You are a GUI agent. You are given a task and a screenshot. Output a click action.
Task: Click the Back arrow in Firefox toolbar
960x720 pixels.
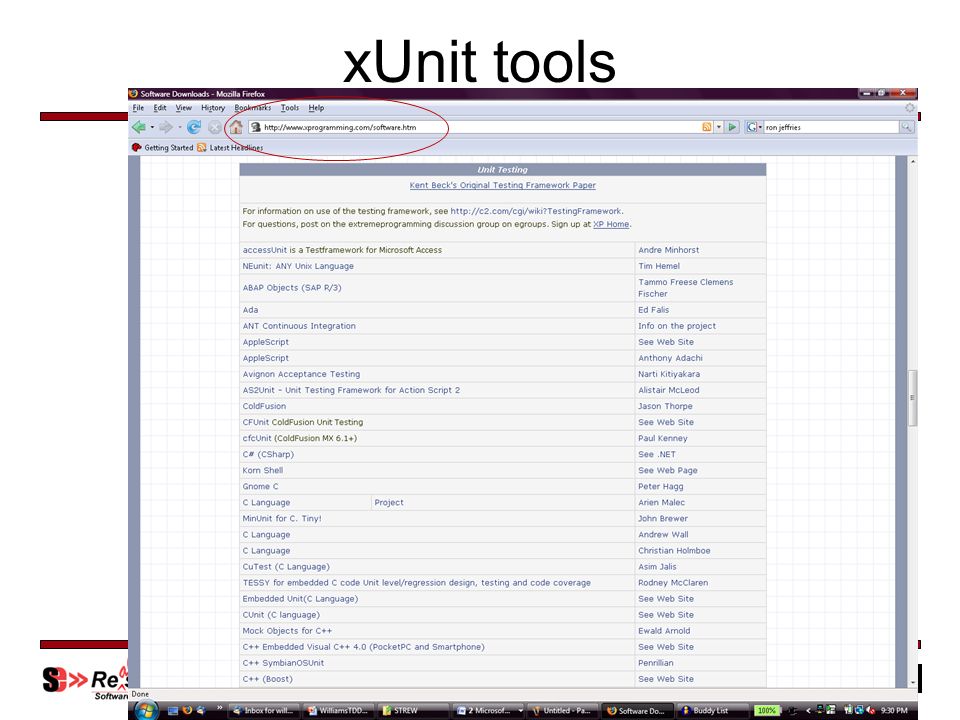click(139, 127)
